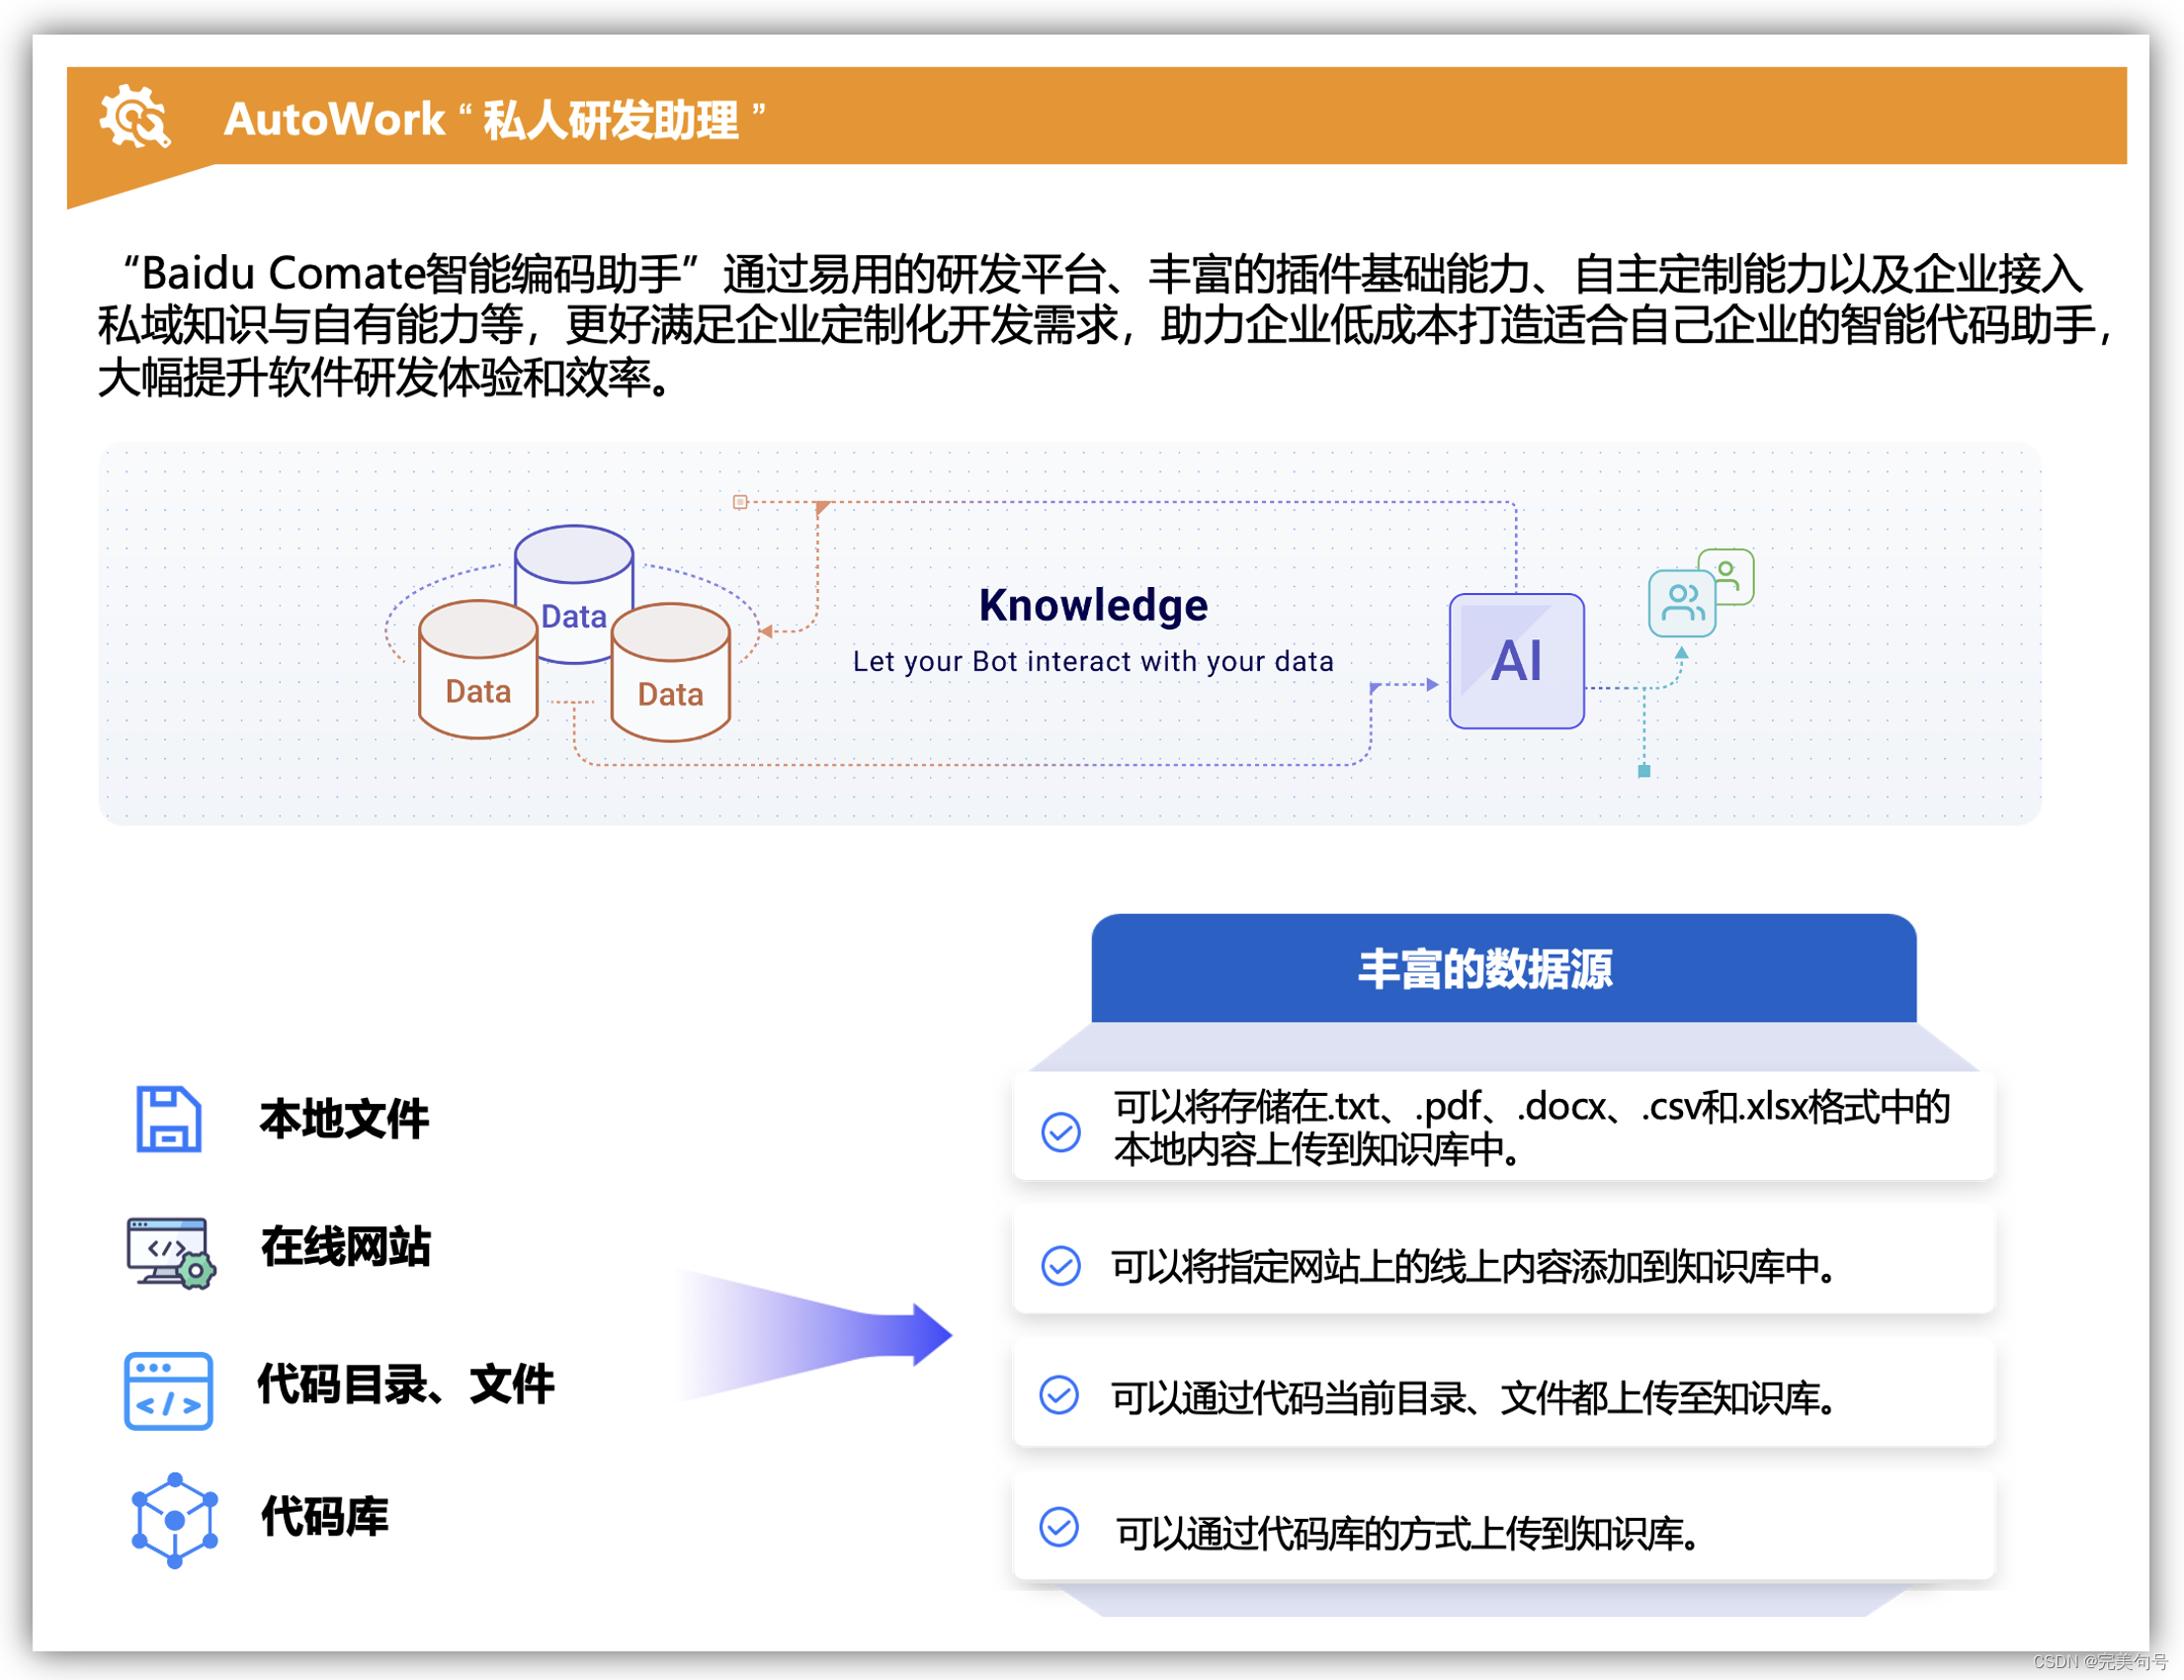Click the 代码目录、文件 label

[x=405, y=1385]
